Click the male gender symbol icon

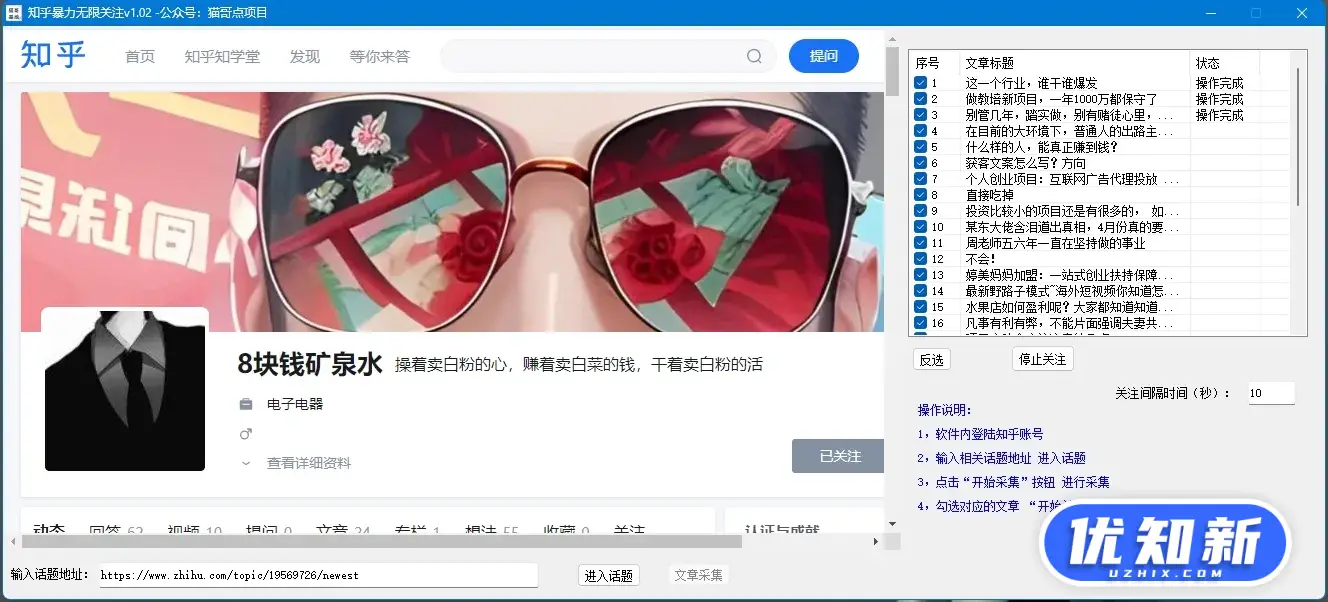tap(246, 434)
